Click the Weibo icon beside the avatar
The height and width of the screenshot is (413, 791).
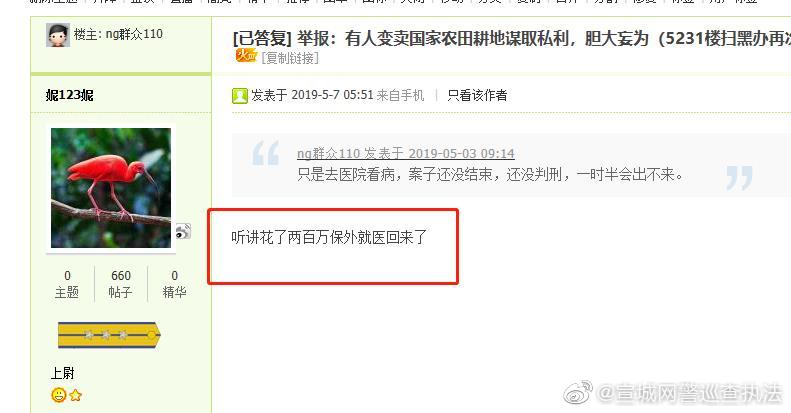[183, 231]
